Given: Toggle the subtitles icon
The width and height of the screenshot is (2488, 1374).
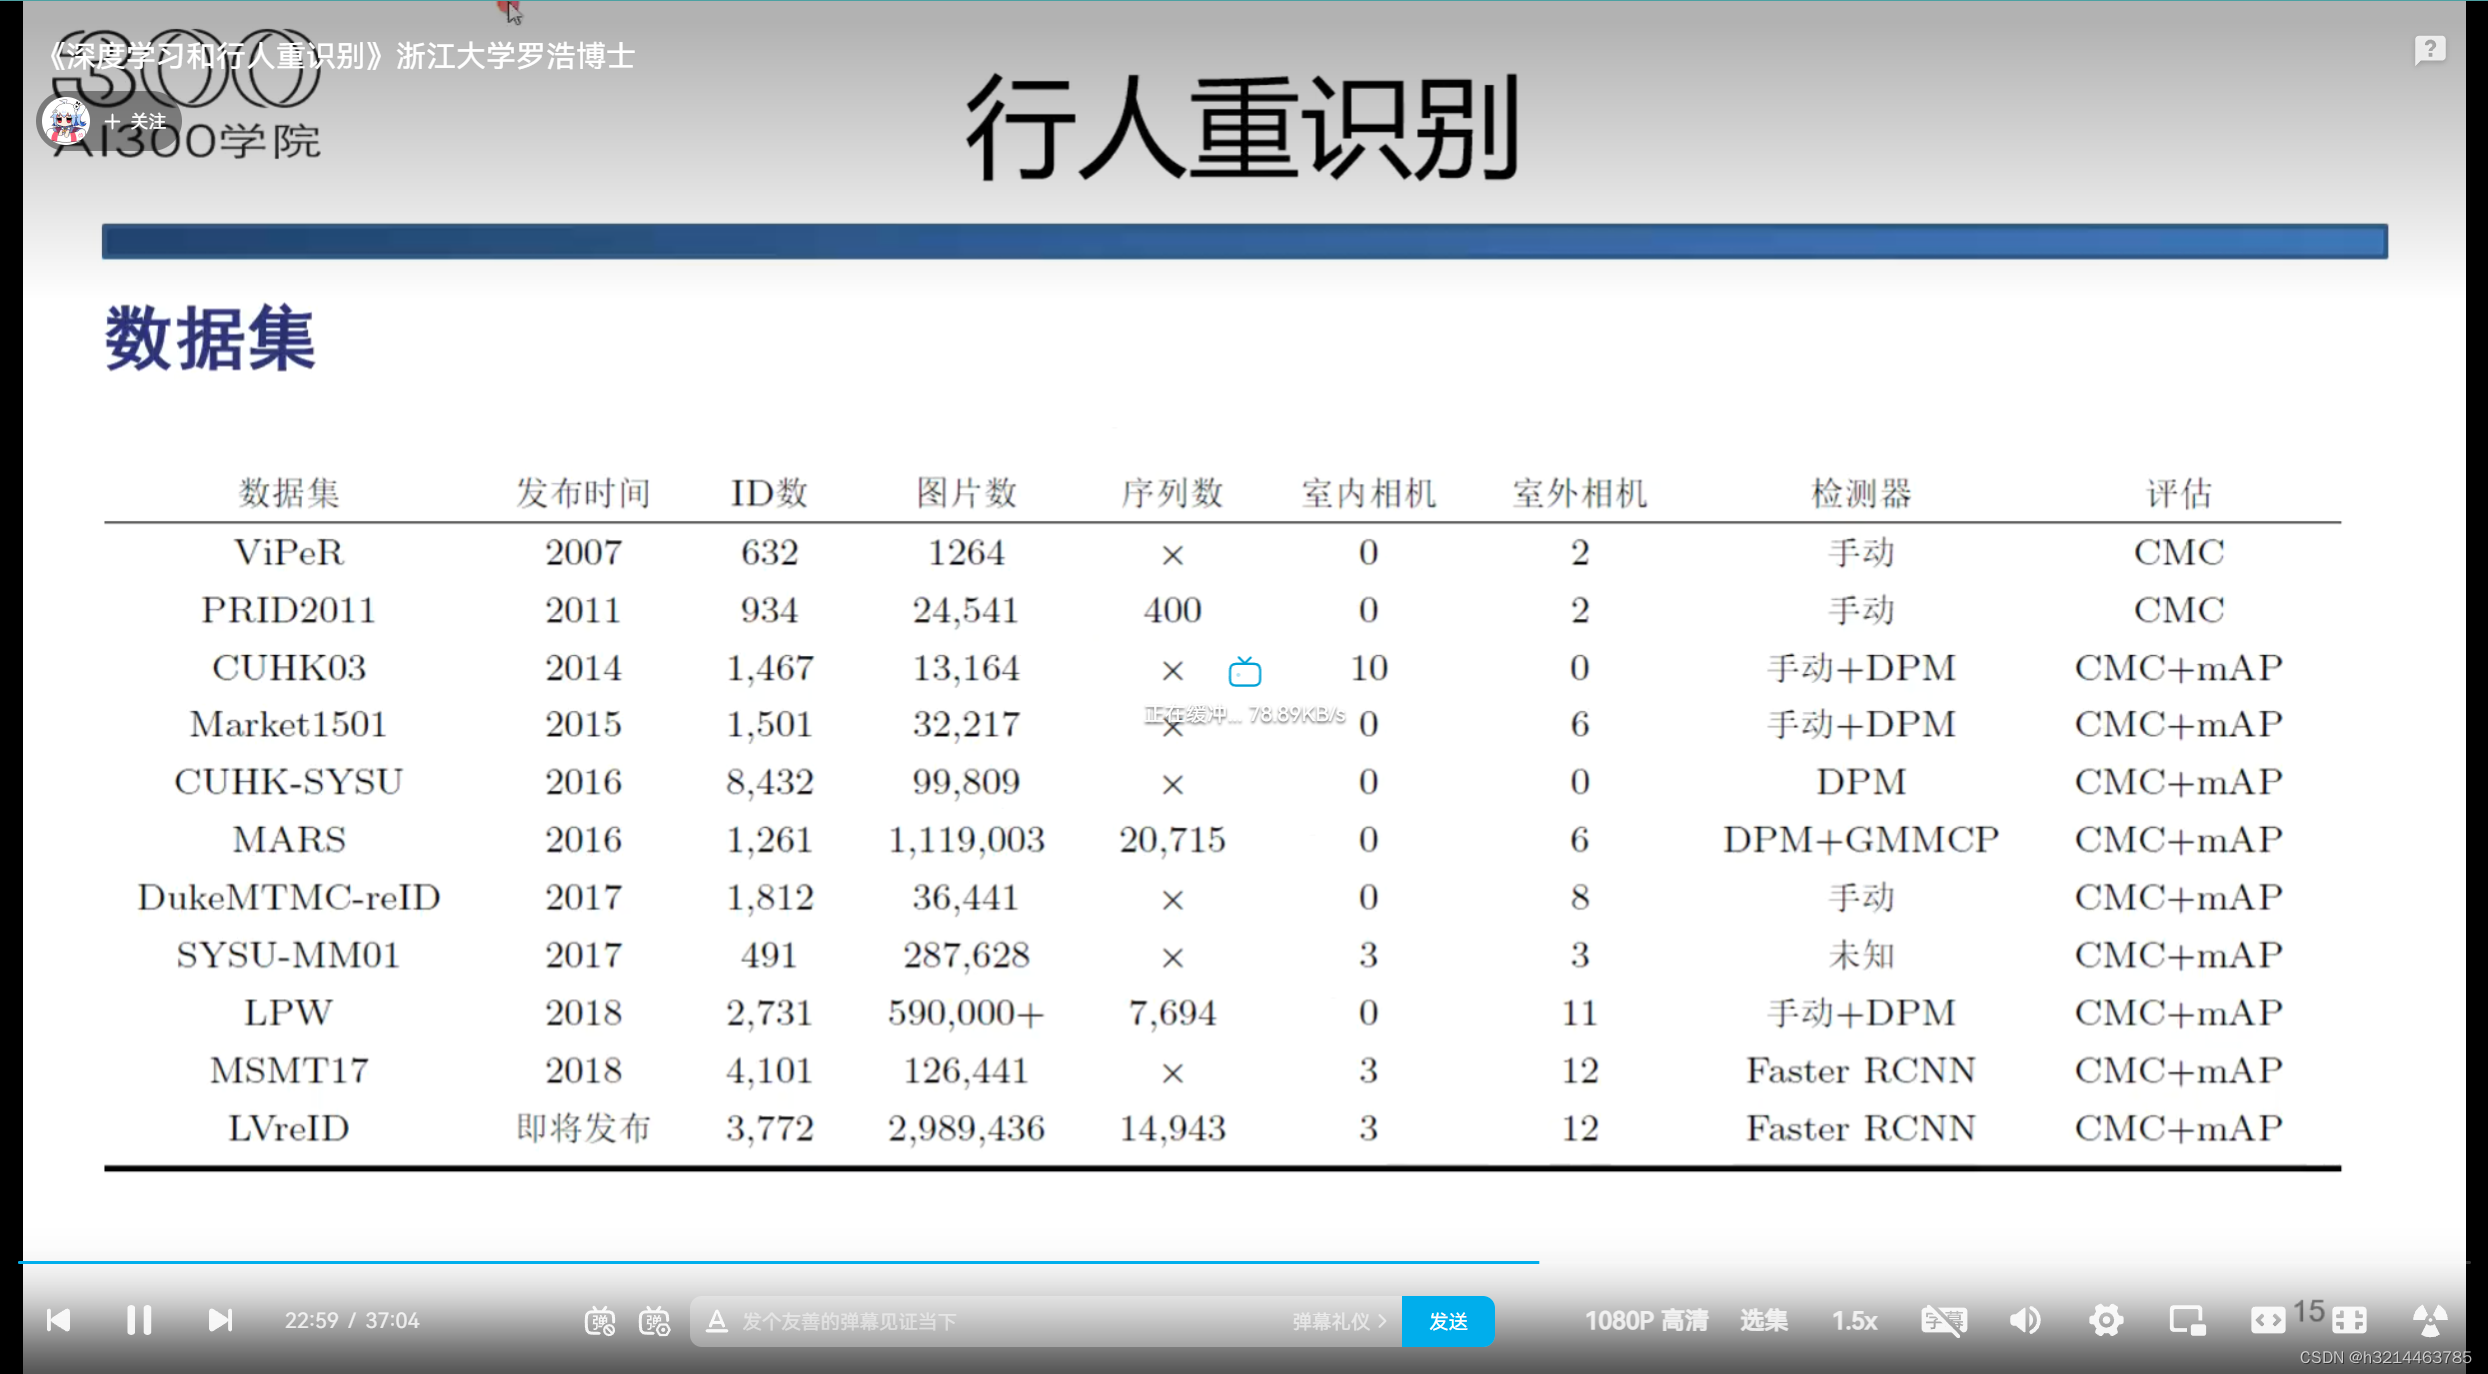Looking at the screenshot, I should pos(1943,1320).
